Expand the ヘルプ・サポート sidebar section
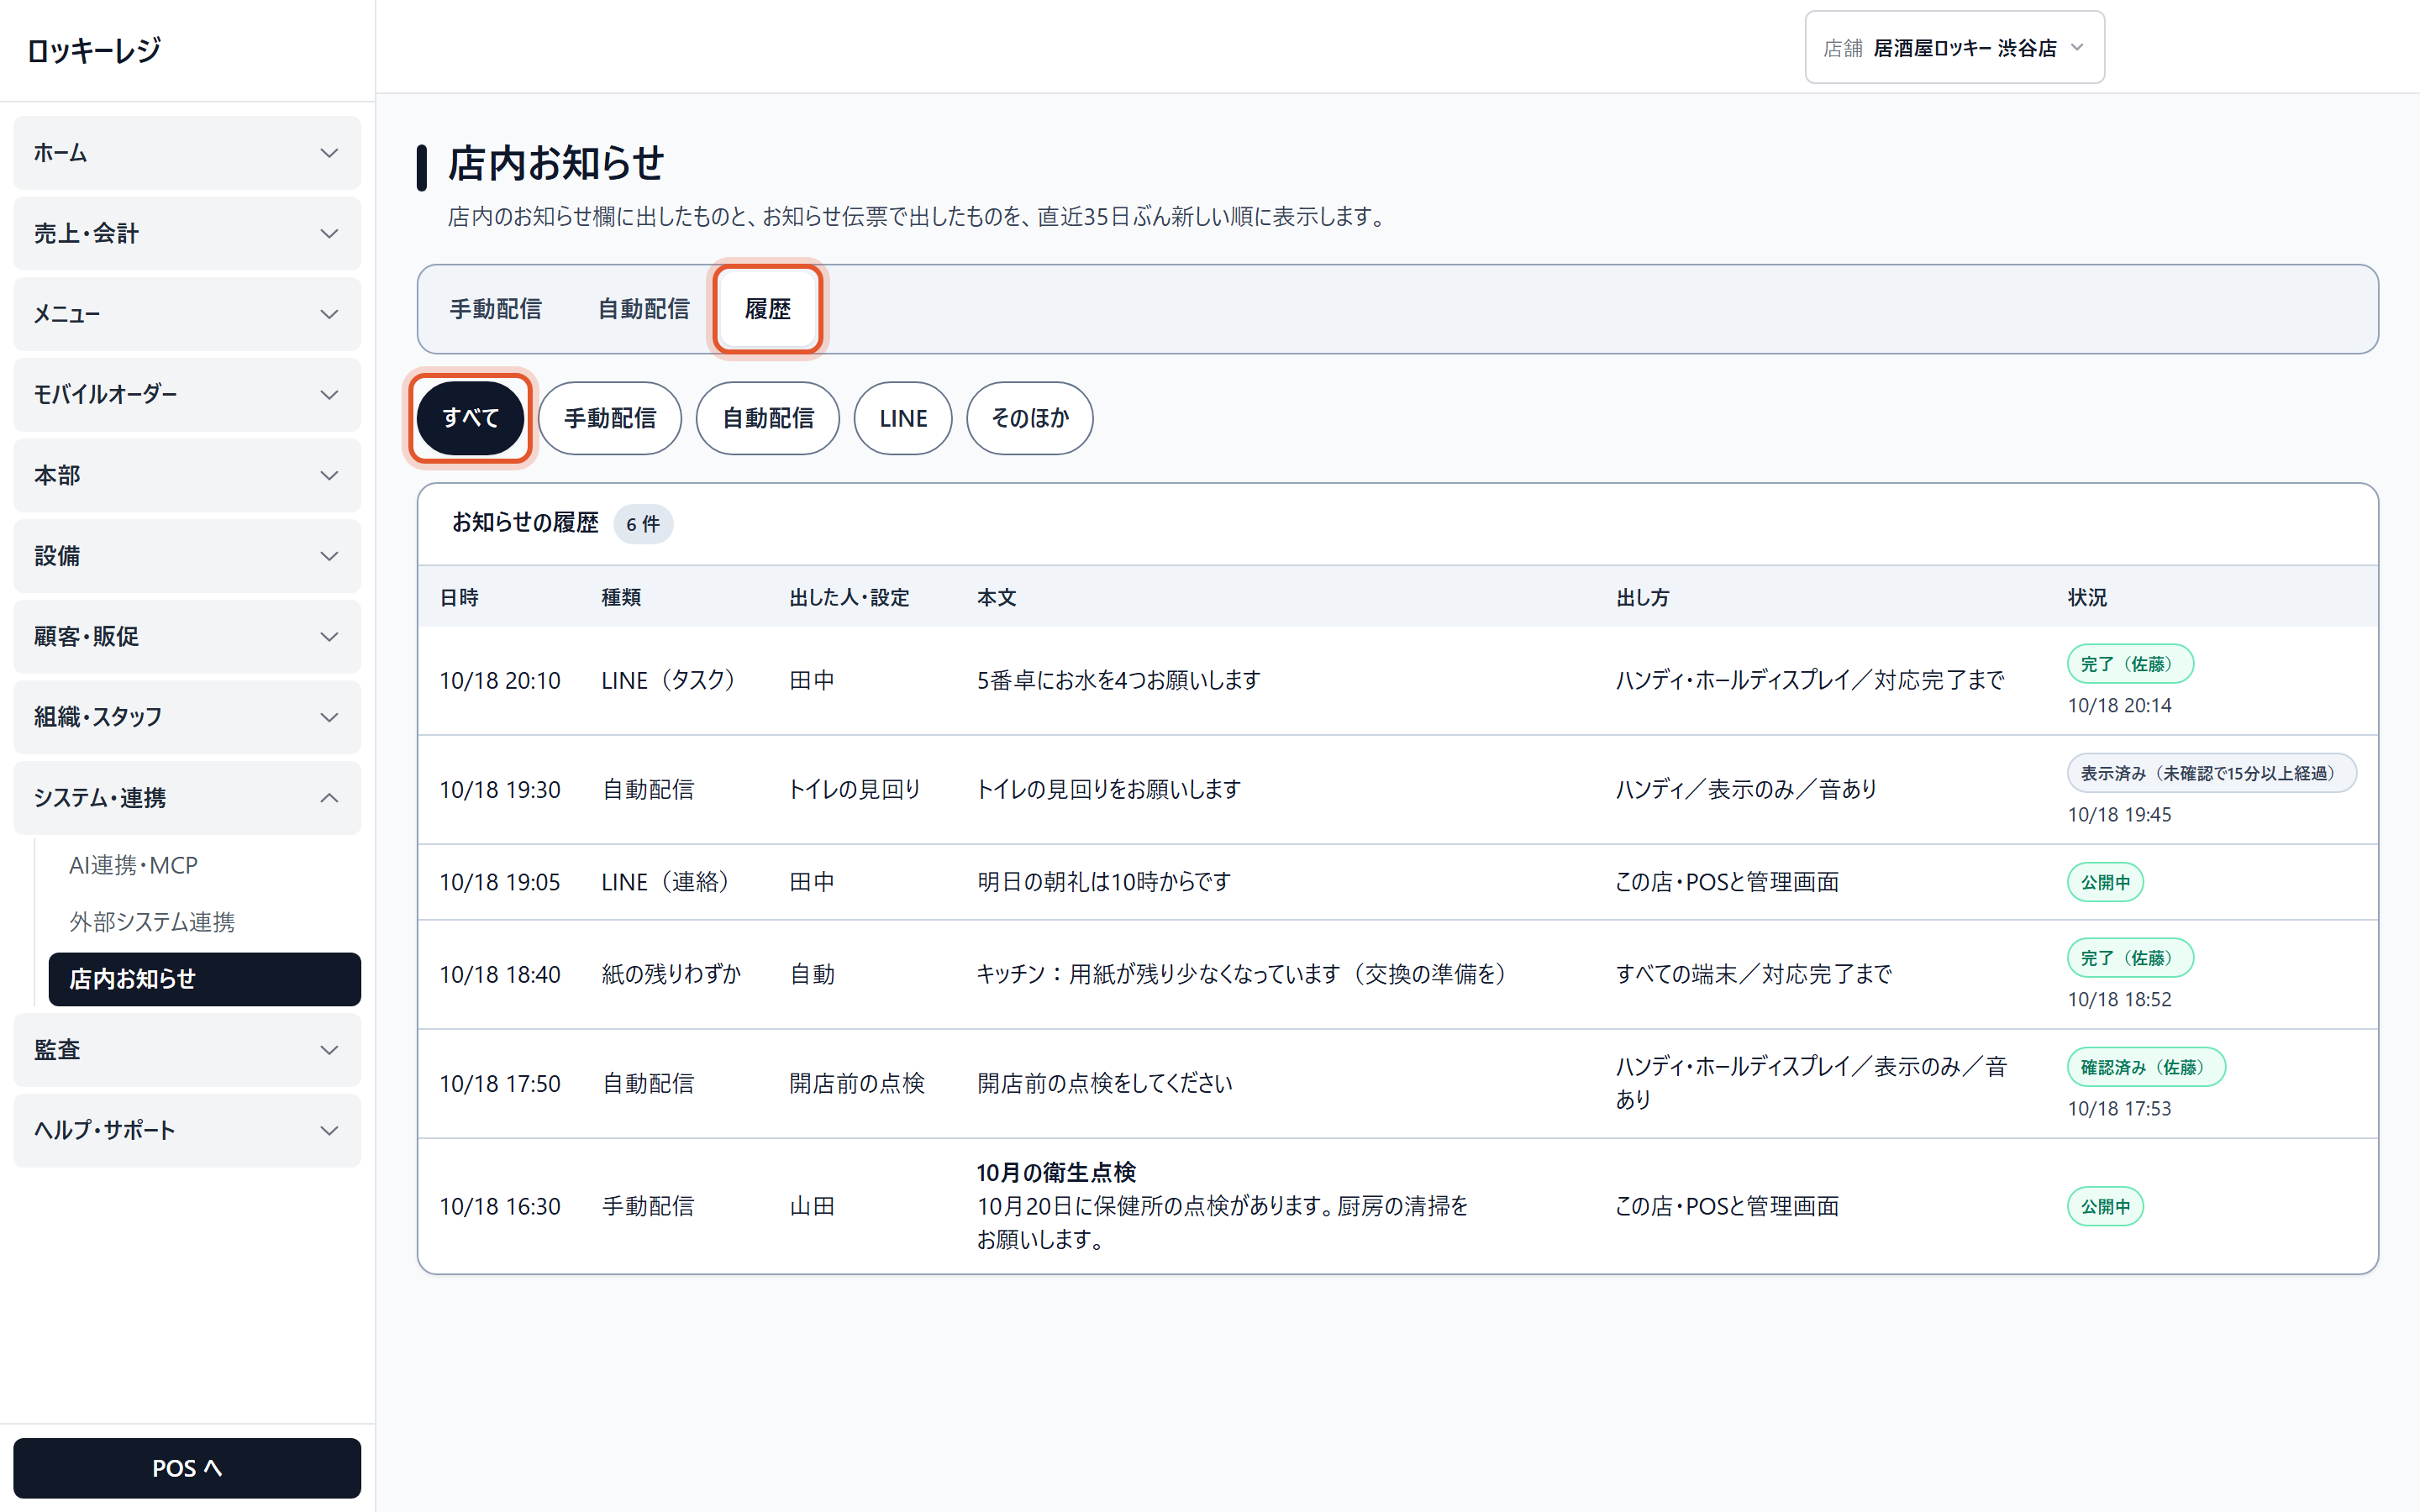Screen dimensions: 2420x1512 (x=187, y=1130)
